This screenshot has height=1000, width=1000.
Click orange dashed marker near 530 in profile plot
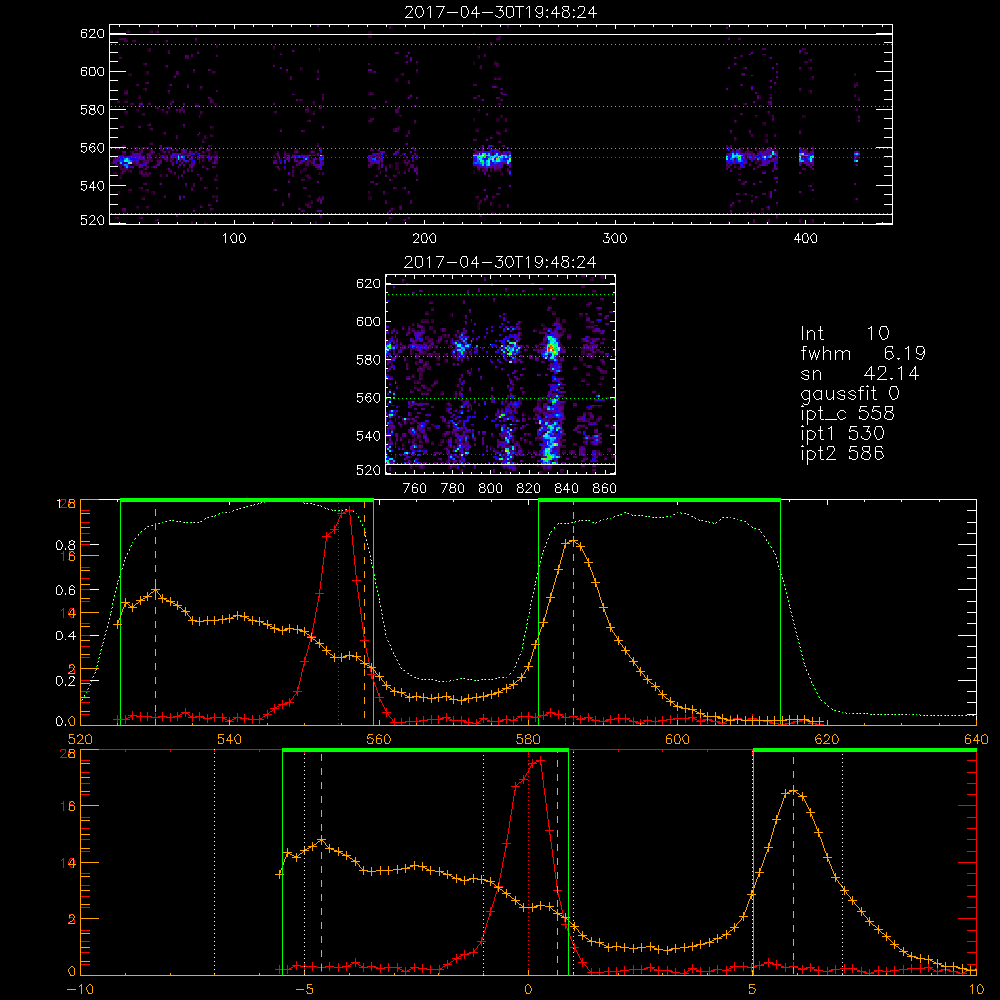click(155, 615)
